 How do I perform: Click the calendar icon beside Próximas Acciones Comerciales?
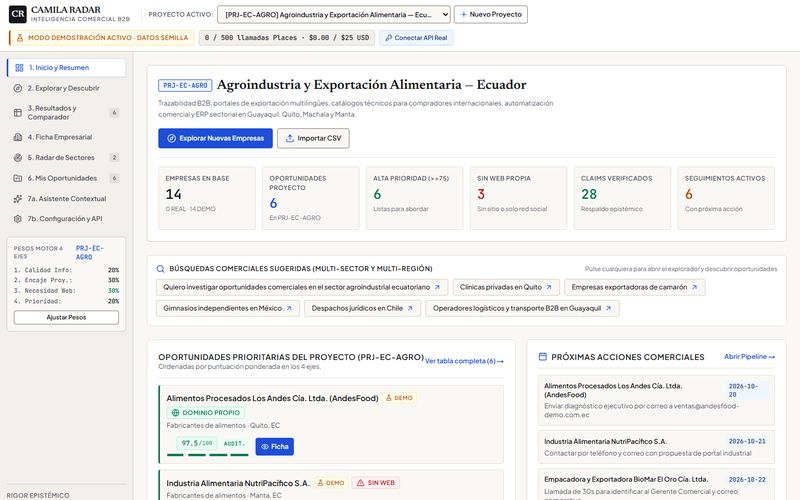click(543, 357)
